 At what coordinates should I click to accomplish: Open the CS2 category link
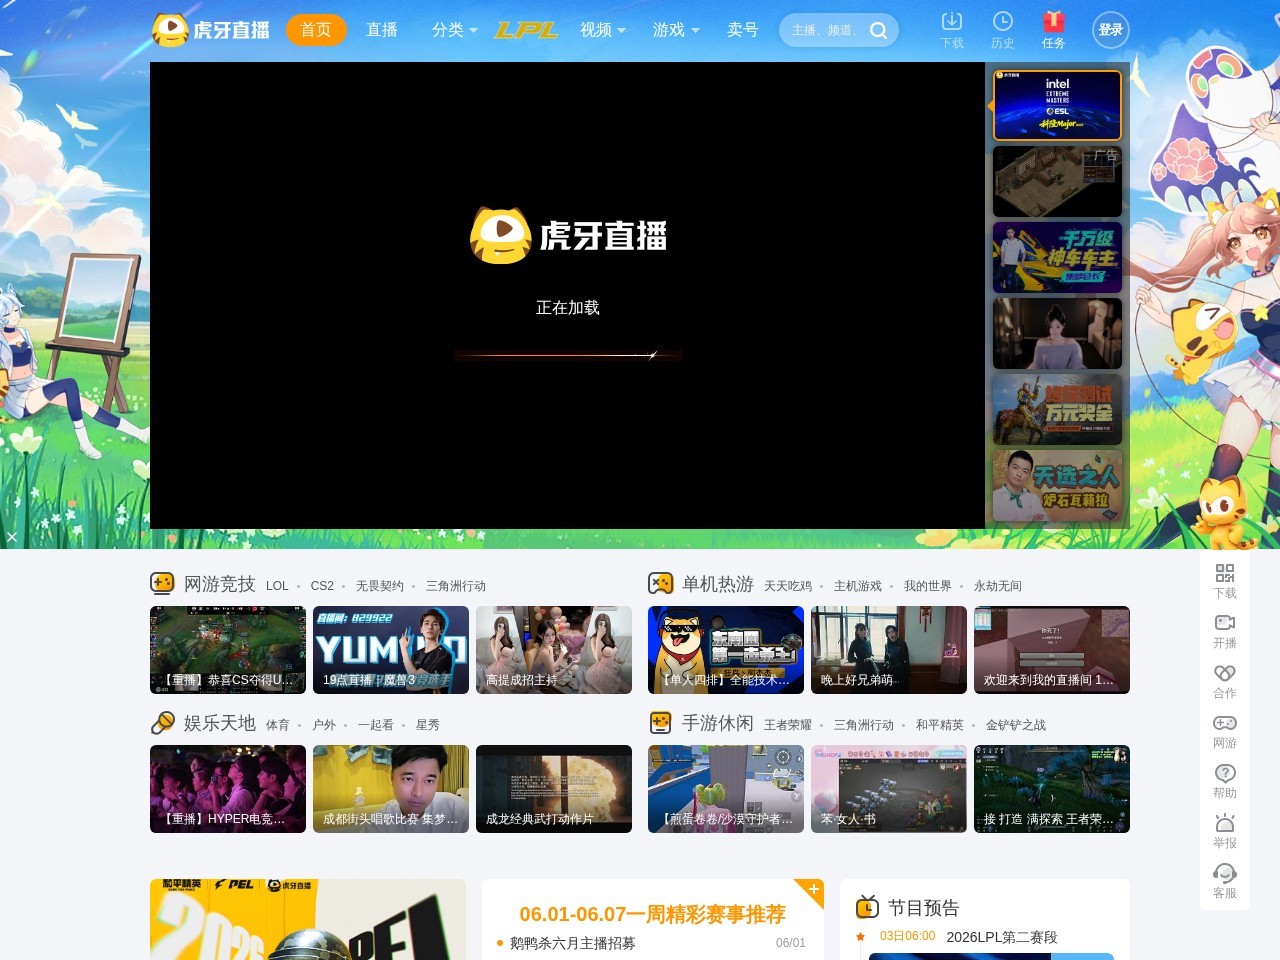(322, 586)
